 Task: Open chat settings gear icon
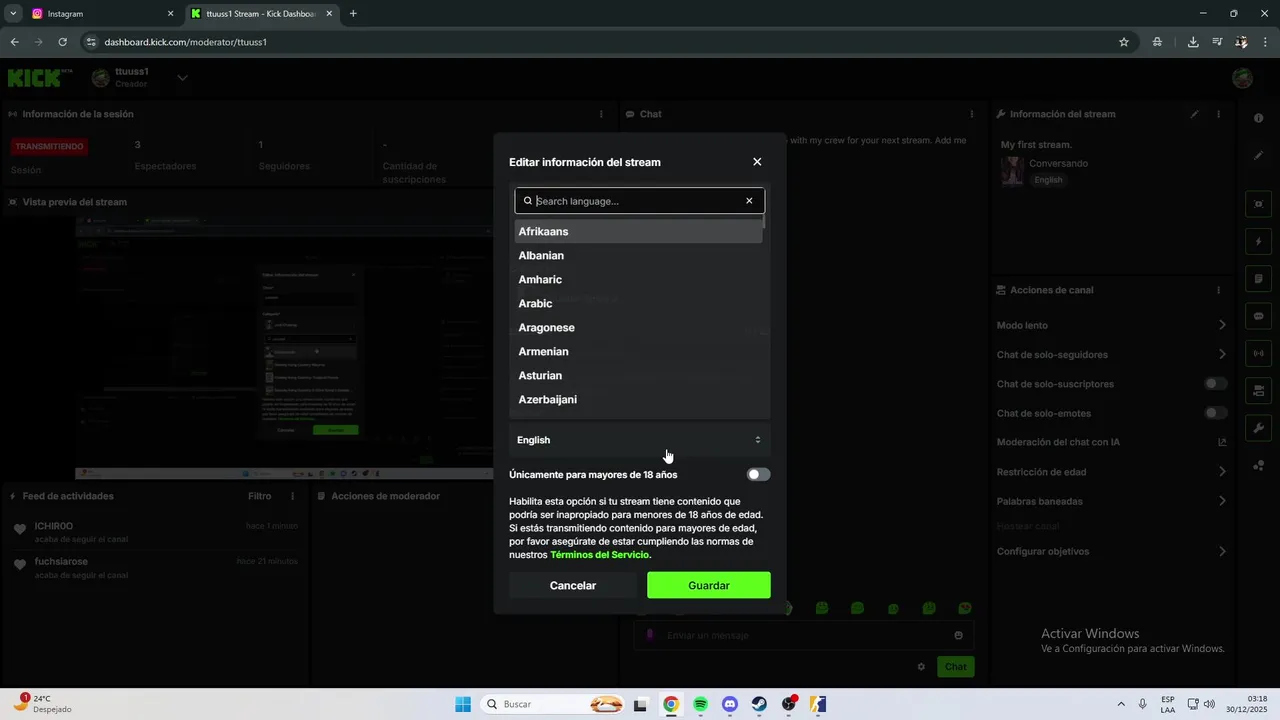[x=921, y=666]
